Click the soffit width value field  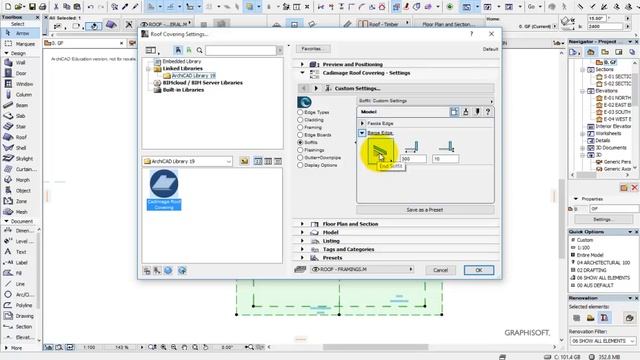pyautogui.click(x=413, y=159)
